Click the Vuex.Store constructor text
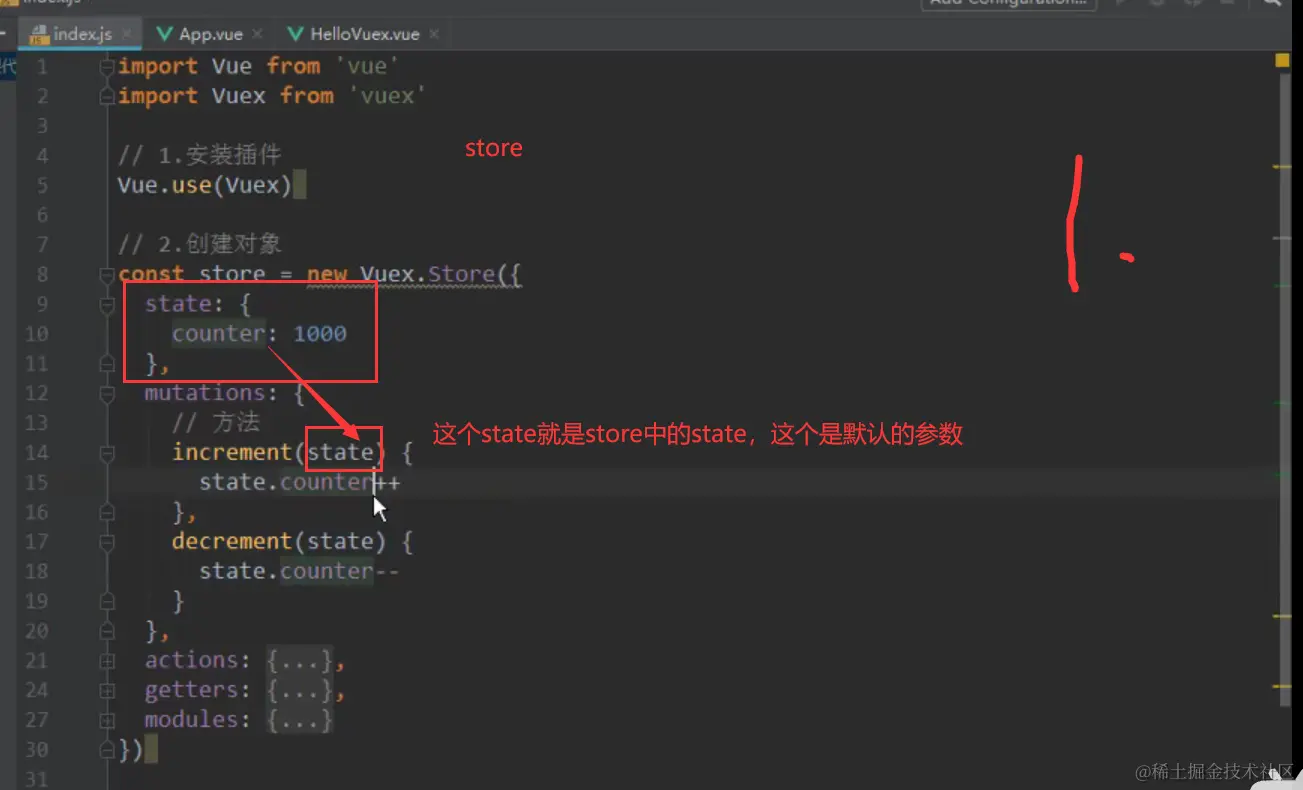The width and height of the screenshot is (1303, 790). (427, 275)
